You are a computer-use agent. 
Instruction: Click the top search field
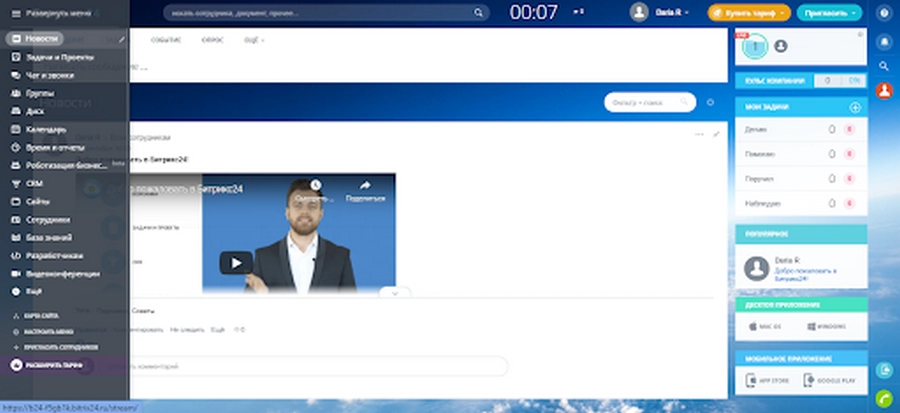coord(325,13)
